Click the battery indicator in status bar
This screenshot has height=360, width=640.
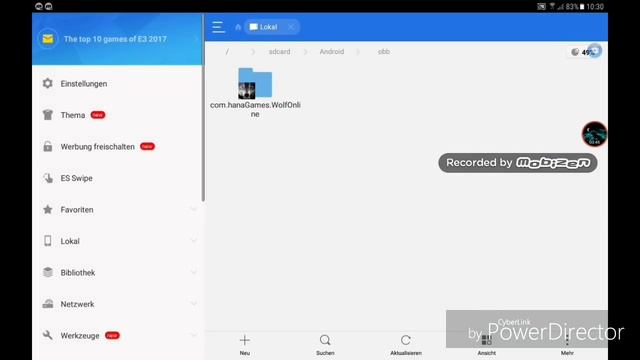click(582, 7)
